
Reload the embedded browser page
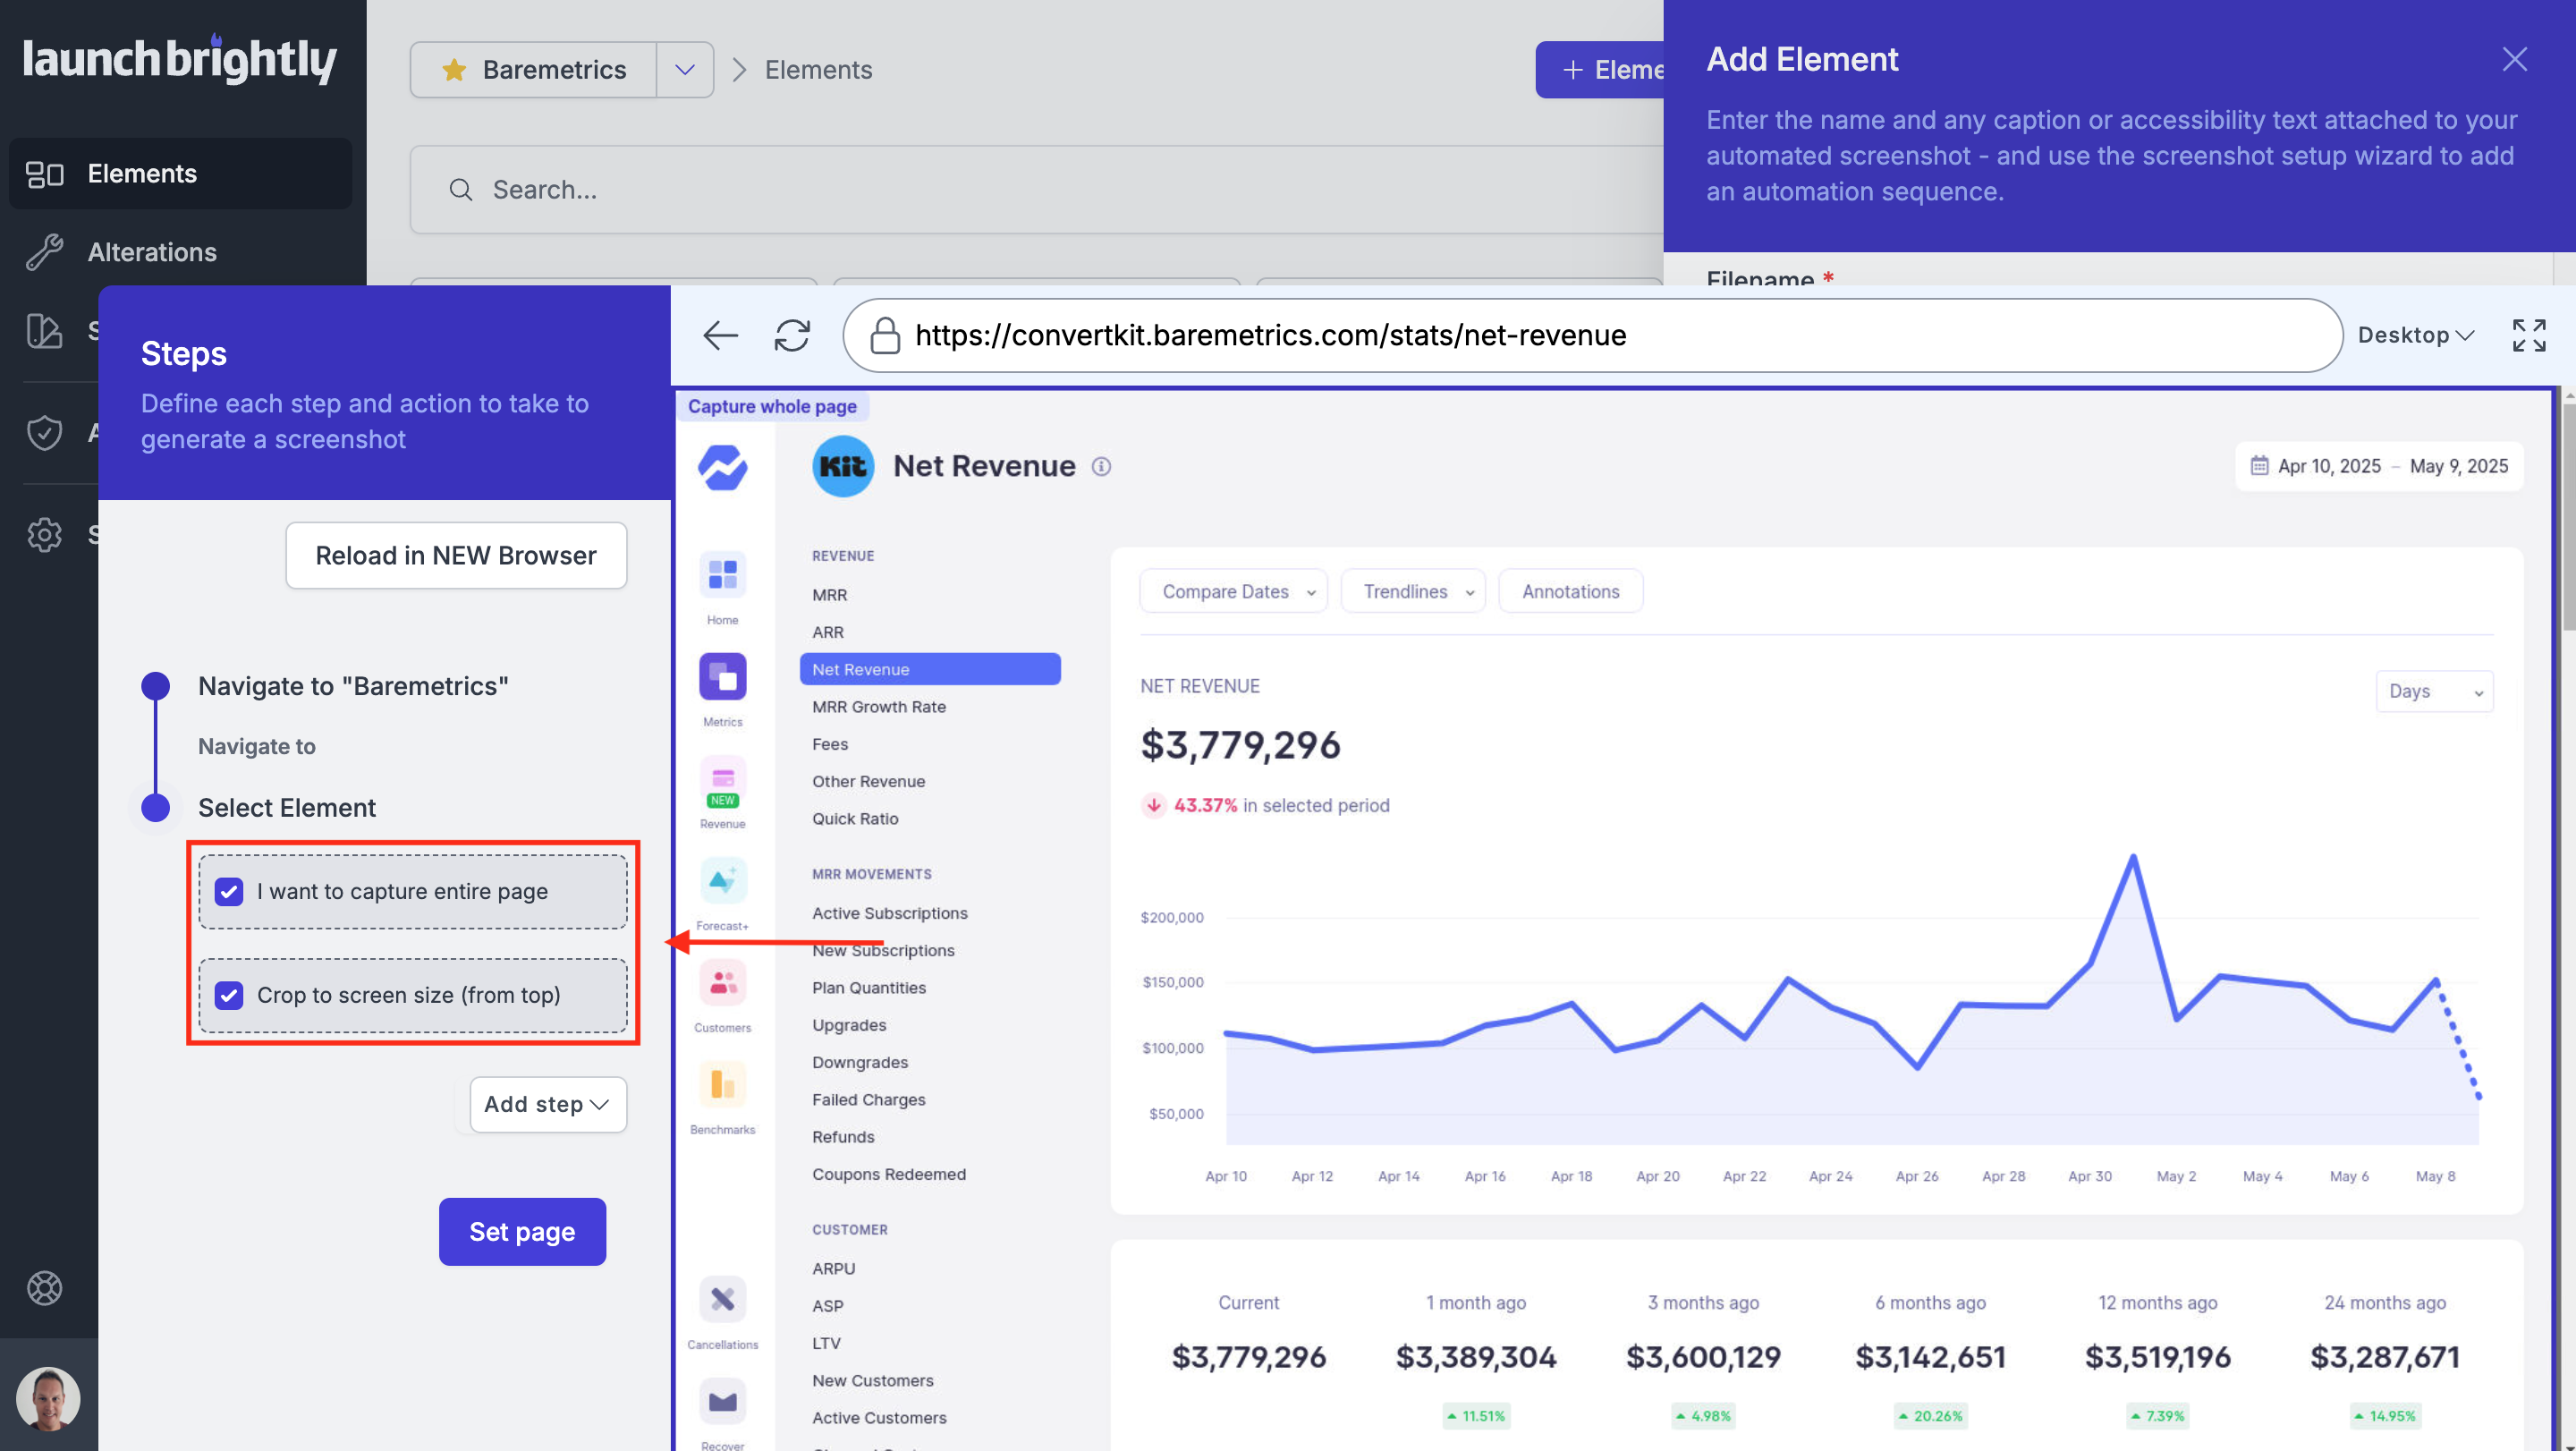tap(792, 336)
